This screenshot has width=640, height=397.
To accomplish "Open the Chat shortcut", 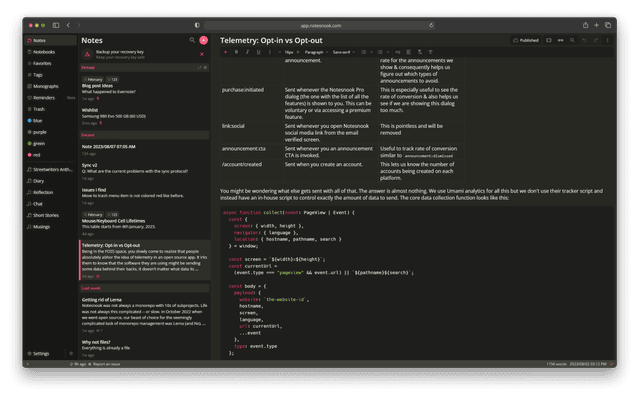I will click(50, 204).
